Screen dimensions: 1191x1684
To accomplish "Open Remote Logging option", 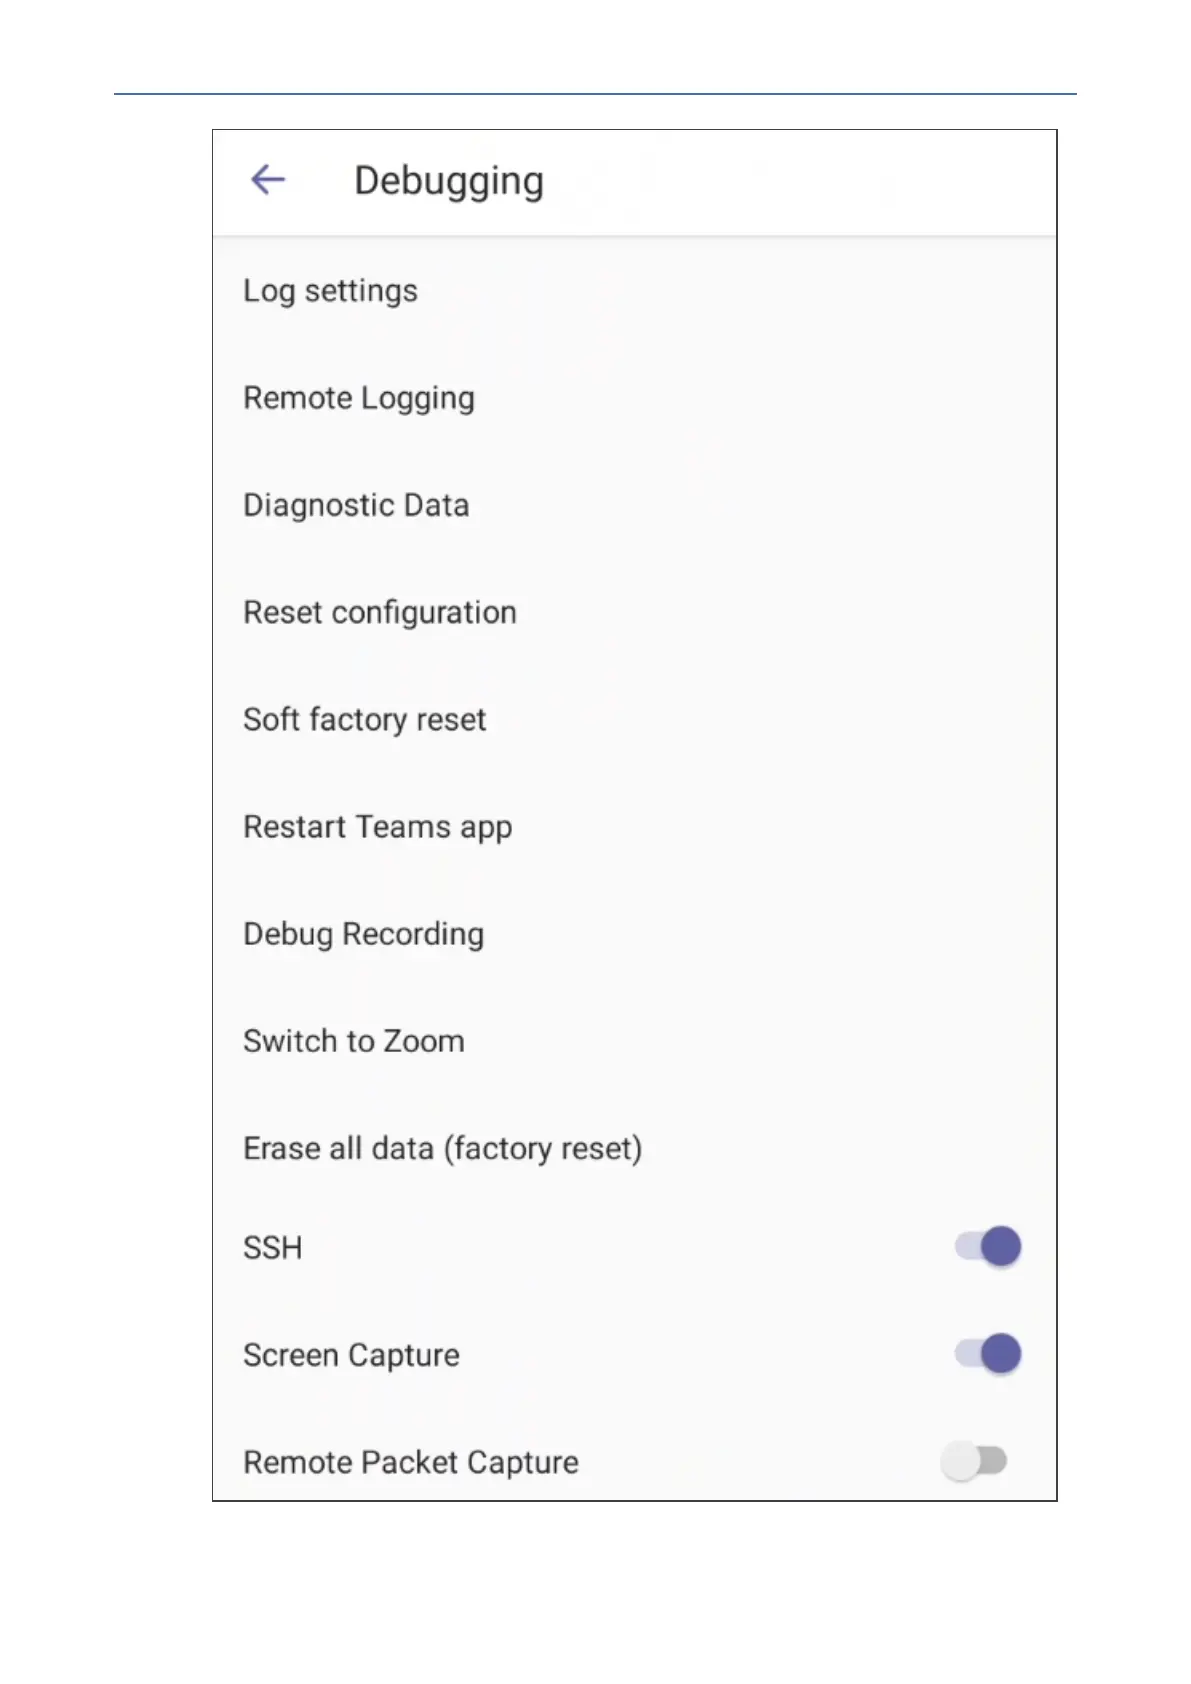I will point(359,398).
